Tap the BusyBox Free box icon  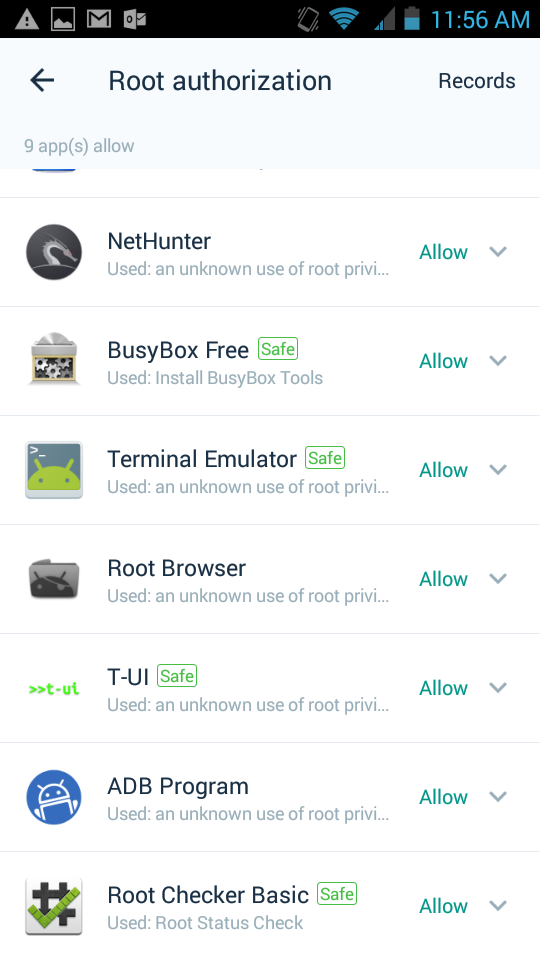(54, 359)
